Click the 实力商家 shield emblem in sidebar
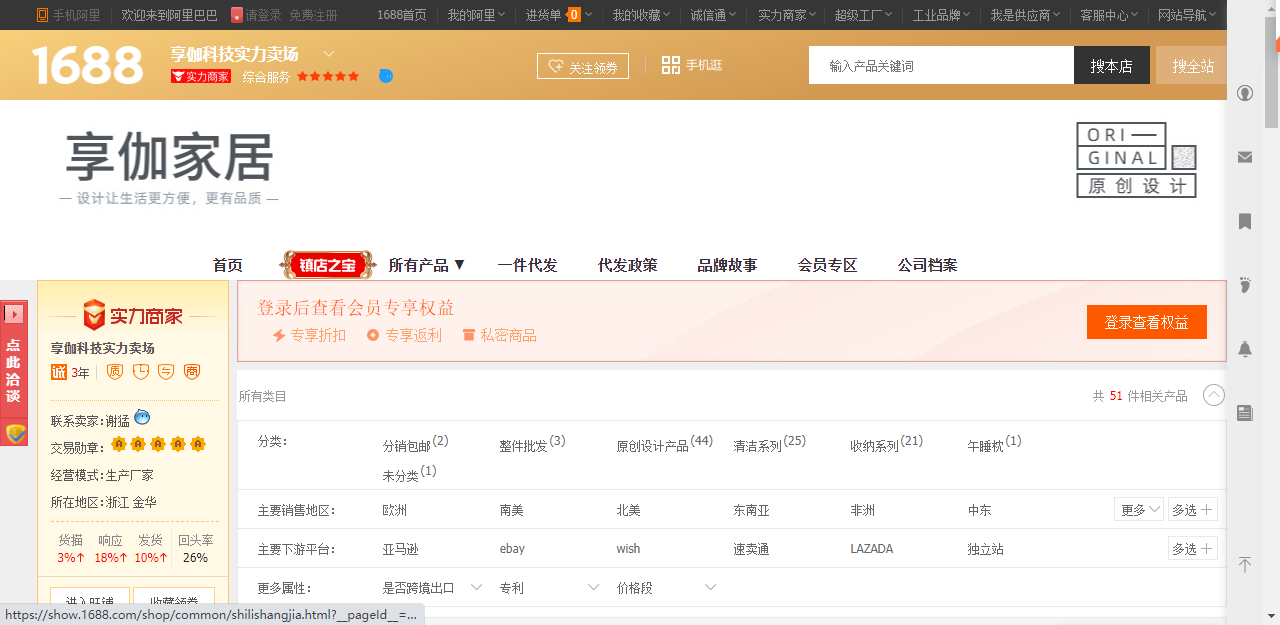This screenshot has height=625, width=1280. coord(94,315)
